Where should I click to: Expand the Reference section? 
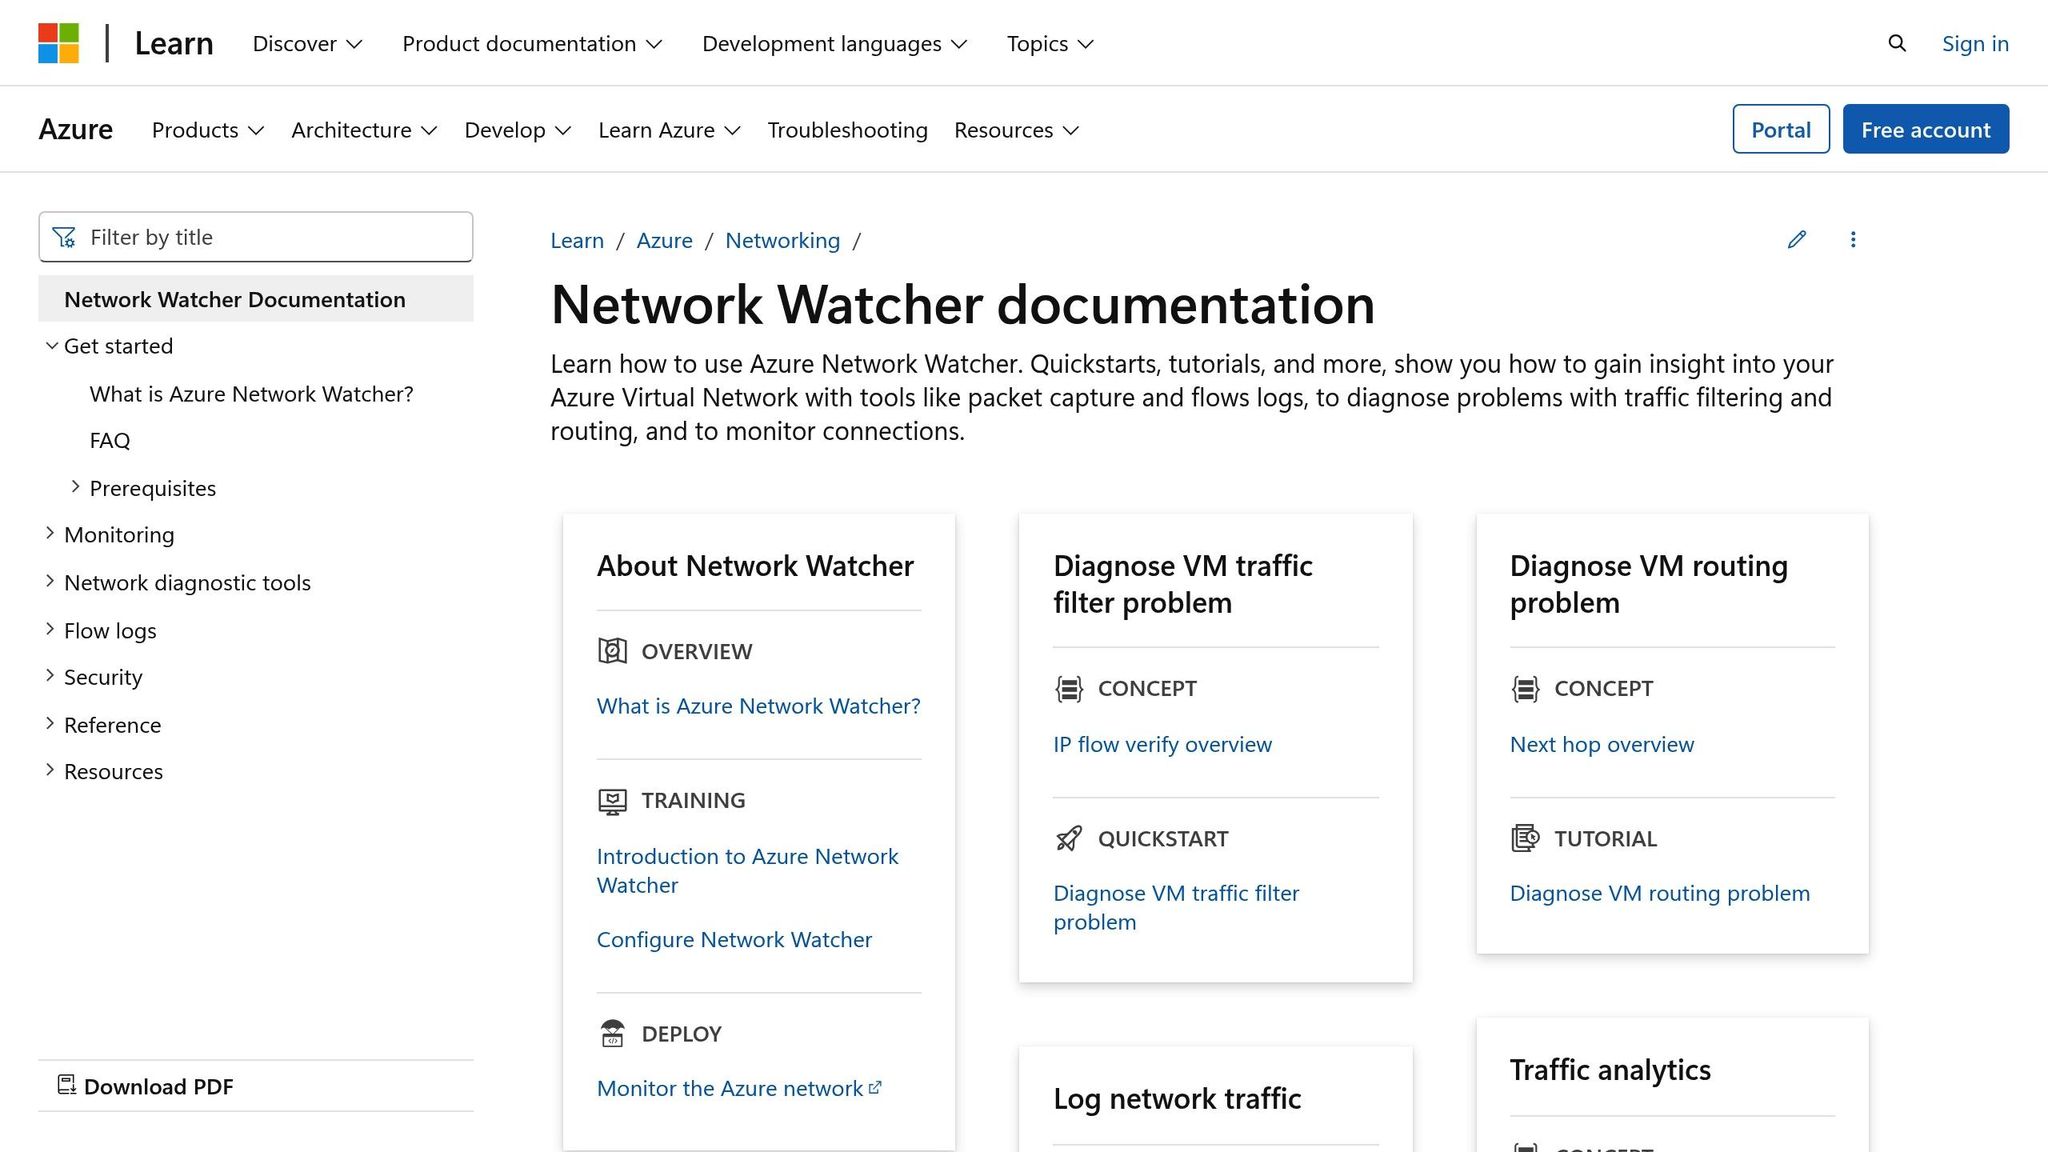pos(50,723)
